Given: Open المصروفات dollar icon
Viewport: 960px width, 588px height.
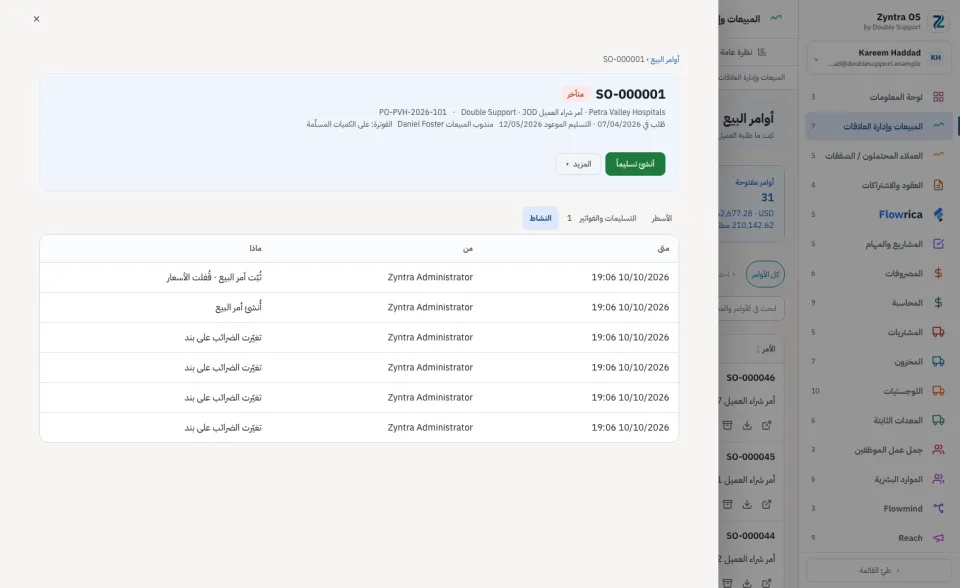Looking at the screenshot, I should tap(938, 273).
